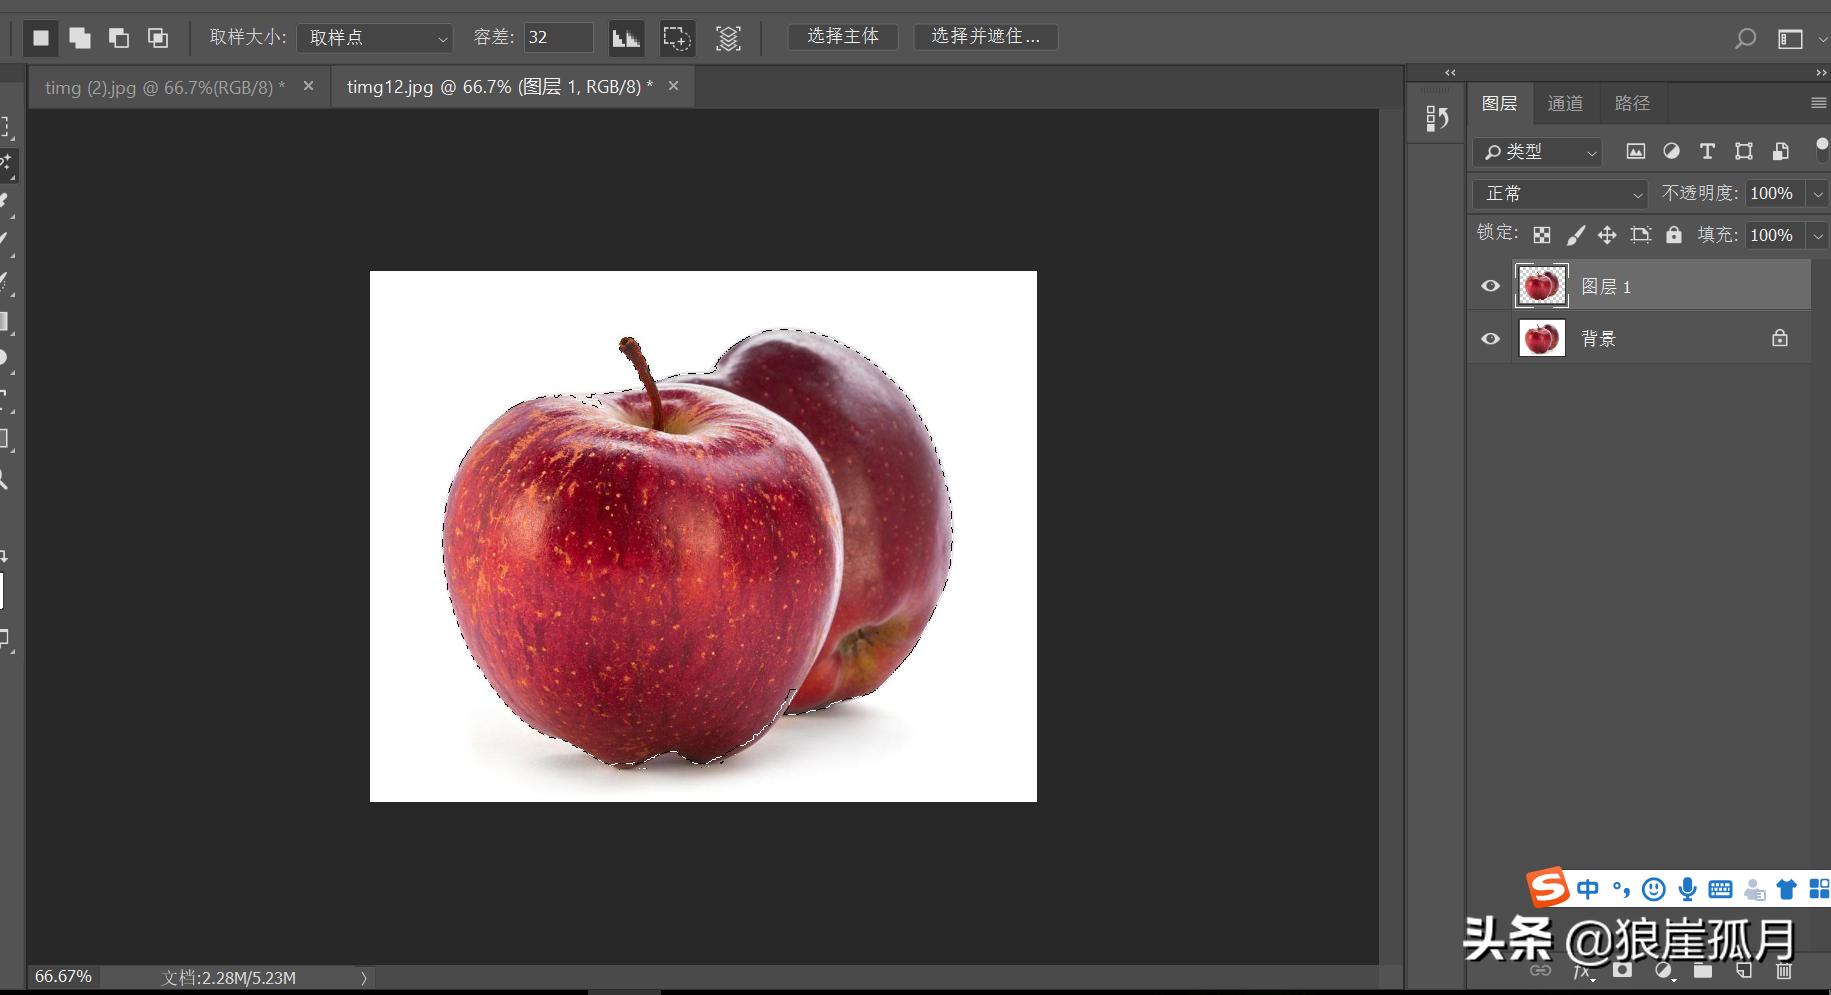The height and width of the screenshot is (995, 1831).
Task: Click the 选择主体 button
Action: [x=843, y=36]
